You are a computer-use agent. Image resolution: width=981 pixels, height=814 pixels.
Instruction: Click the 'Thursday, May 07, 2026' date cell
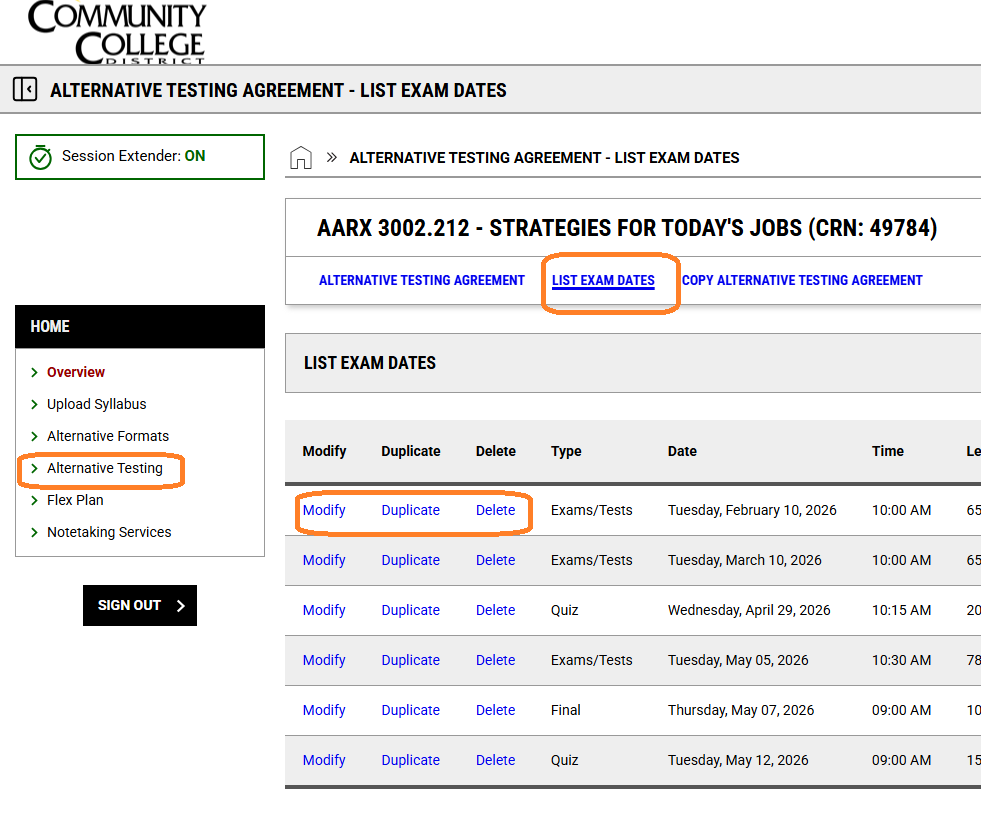click(x=741, y=710)
